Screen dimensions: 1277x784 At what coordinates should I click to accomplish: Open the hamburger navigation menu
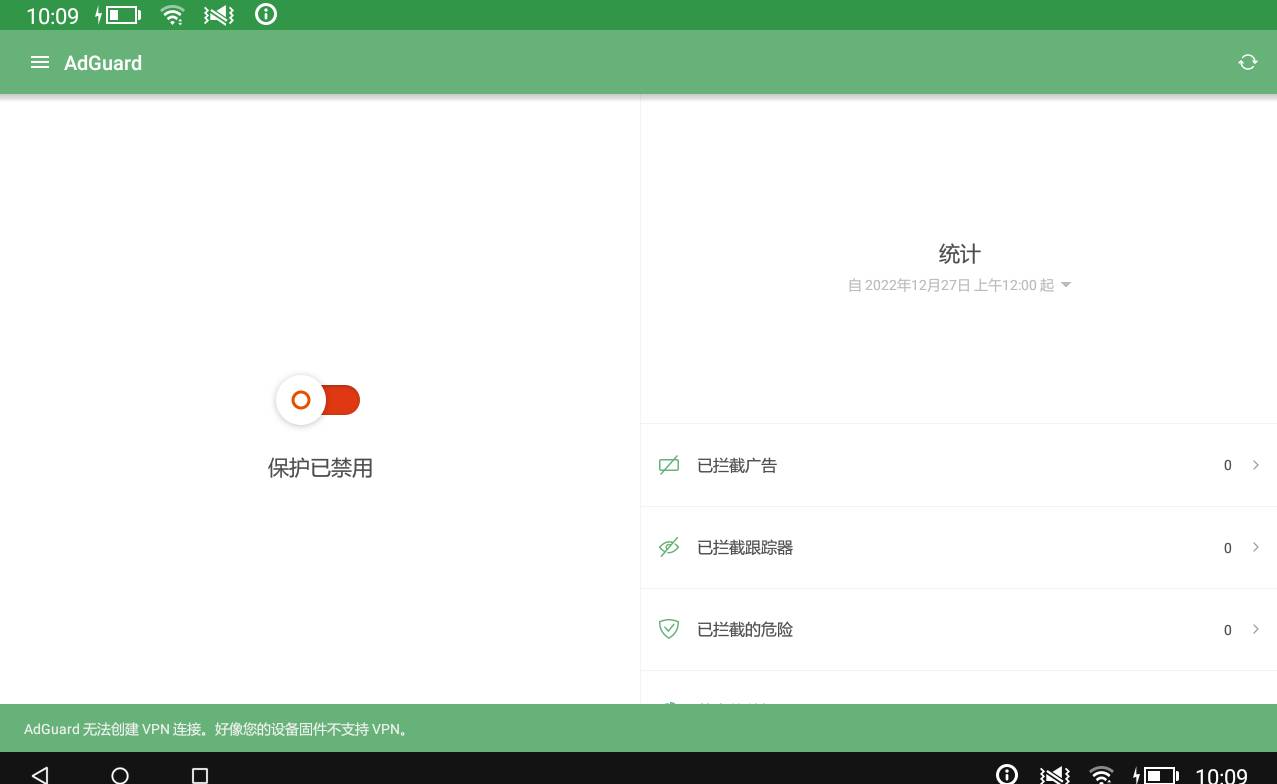pyautogui.click(x=40, y=63)
